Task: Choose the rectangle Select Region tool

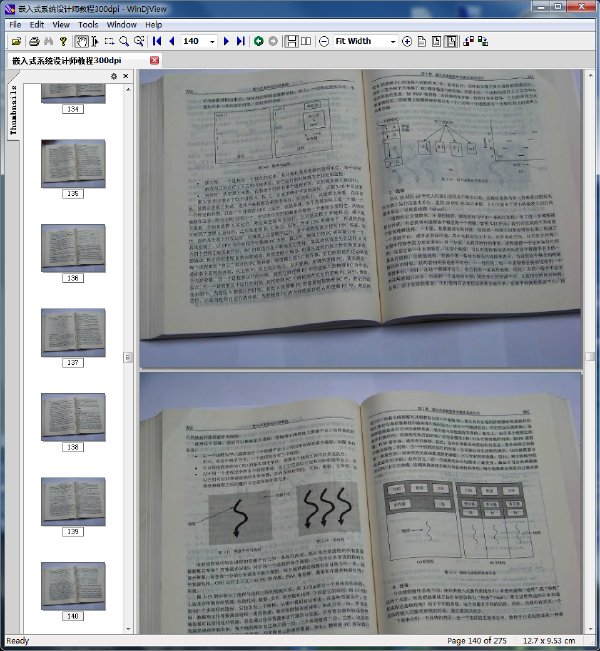Action: (x=109, y=41)
